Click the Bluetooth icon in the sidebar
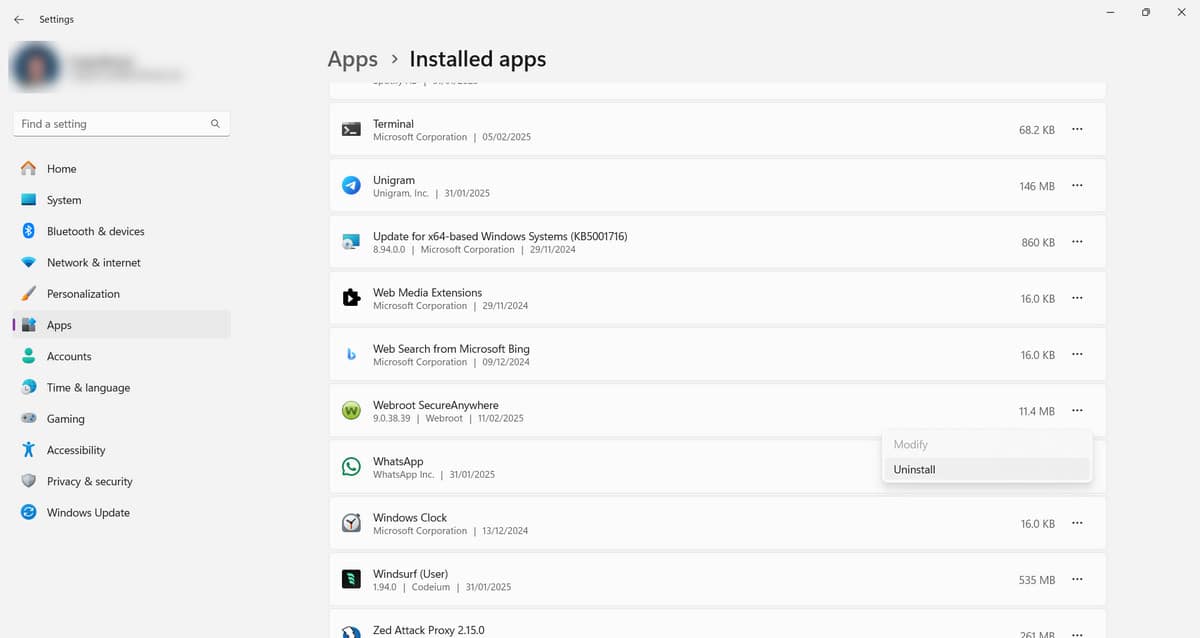 point(29,231)
